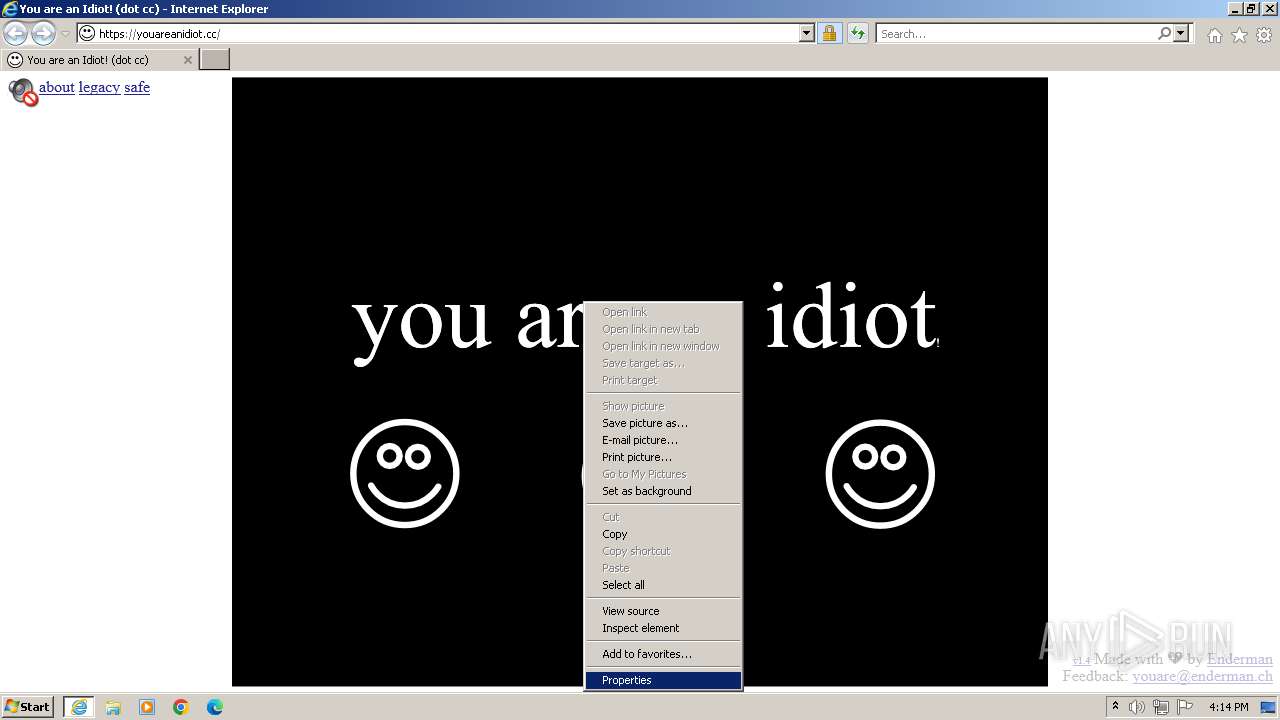Click the Refresh page button
The image size is (1280, 720).
(x=858, y=33)
